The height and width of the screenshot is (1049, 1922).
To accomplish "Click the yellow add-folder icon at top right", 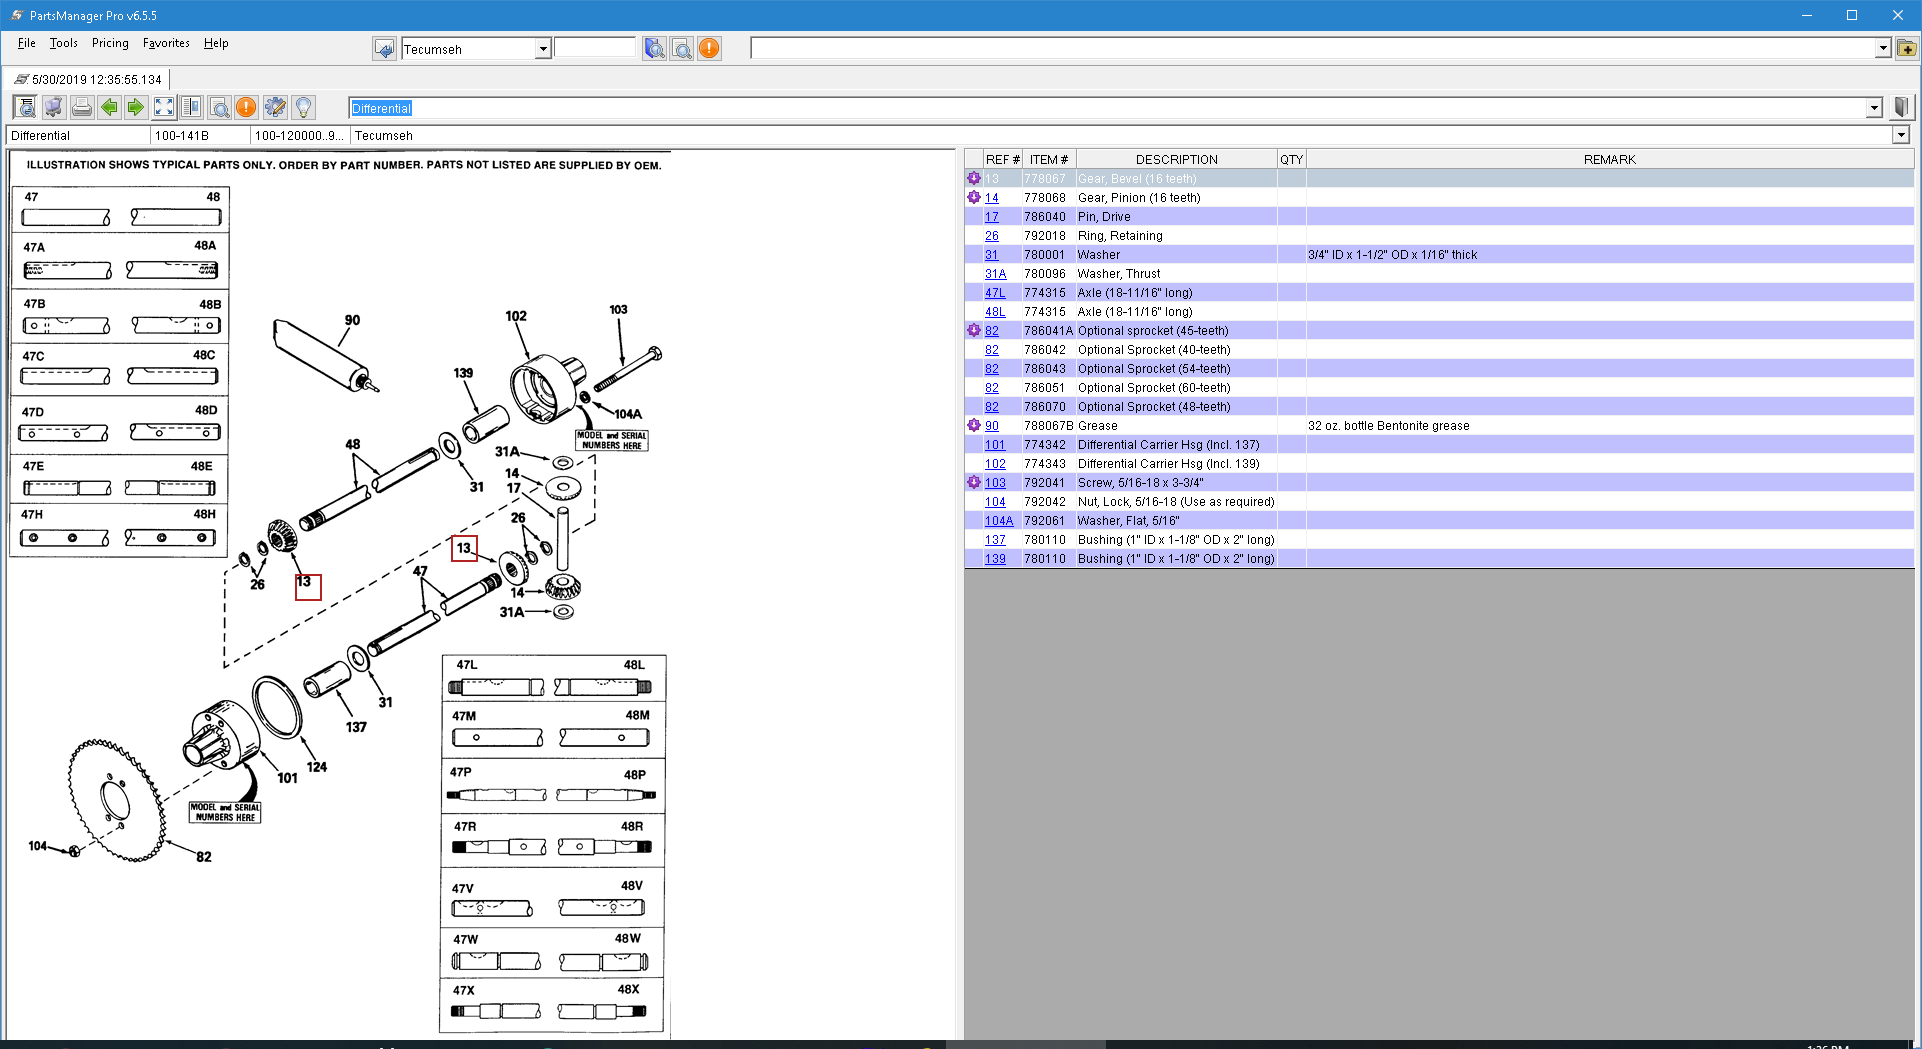I will (1906, 48).
